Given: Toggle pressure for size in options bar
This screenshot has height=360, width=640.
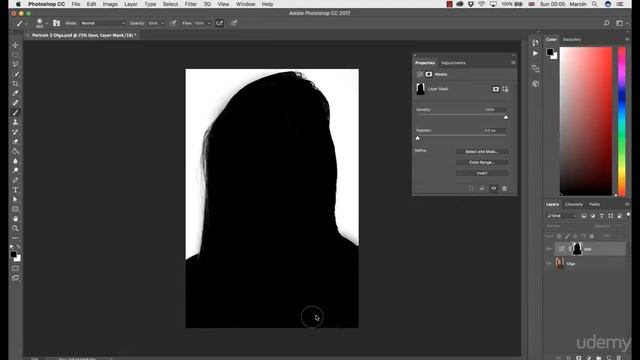Looking at the screenshot, I should 234,23.
